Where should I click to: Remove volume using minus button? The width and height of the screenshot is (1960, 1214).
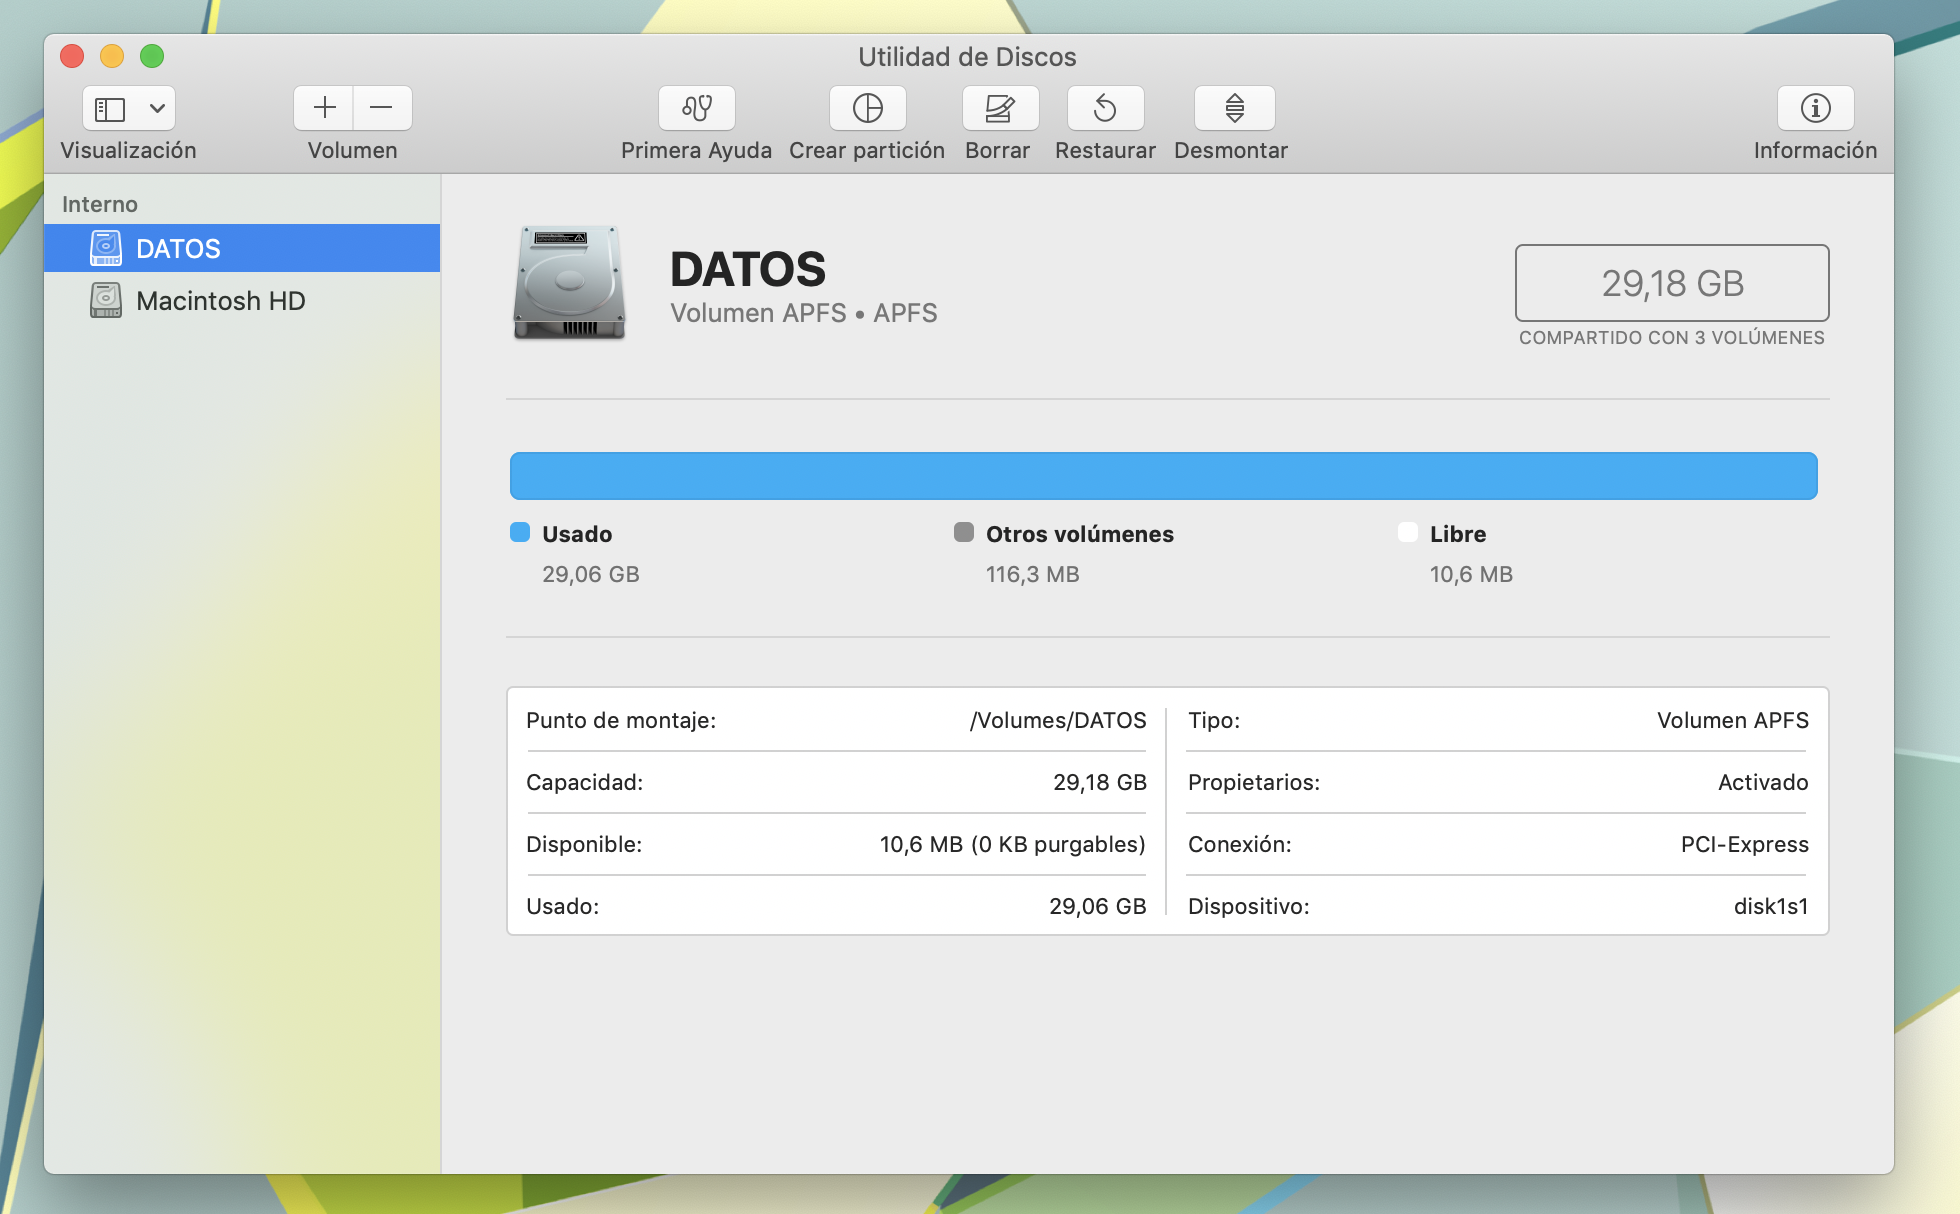coord(381,108)
